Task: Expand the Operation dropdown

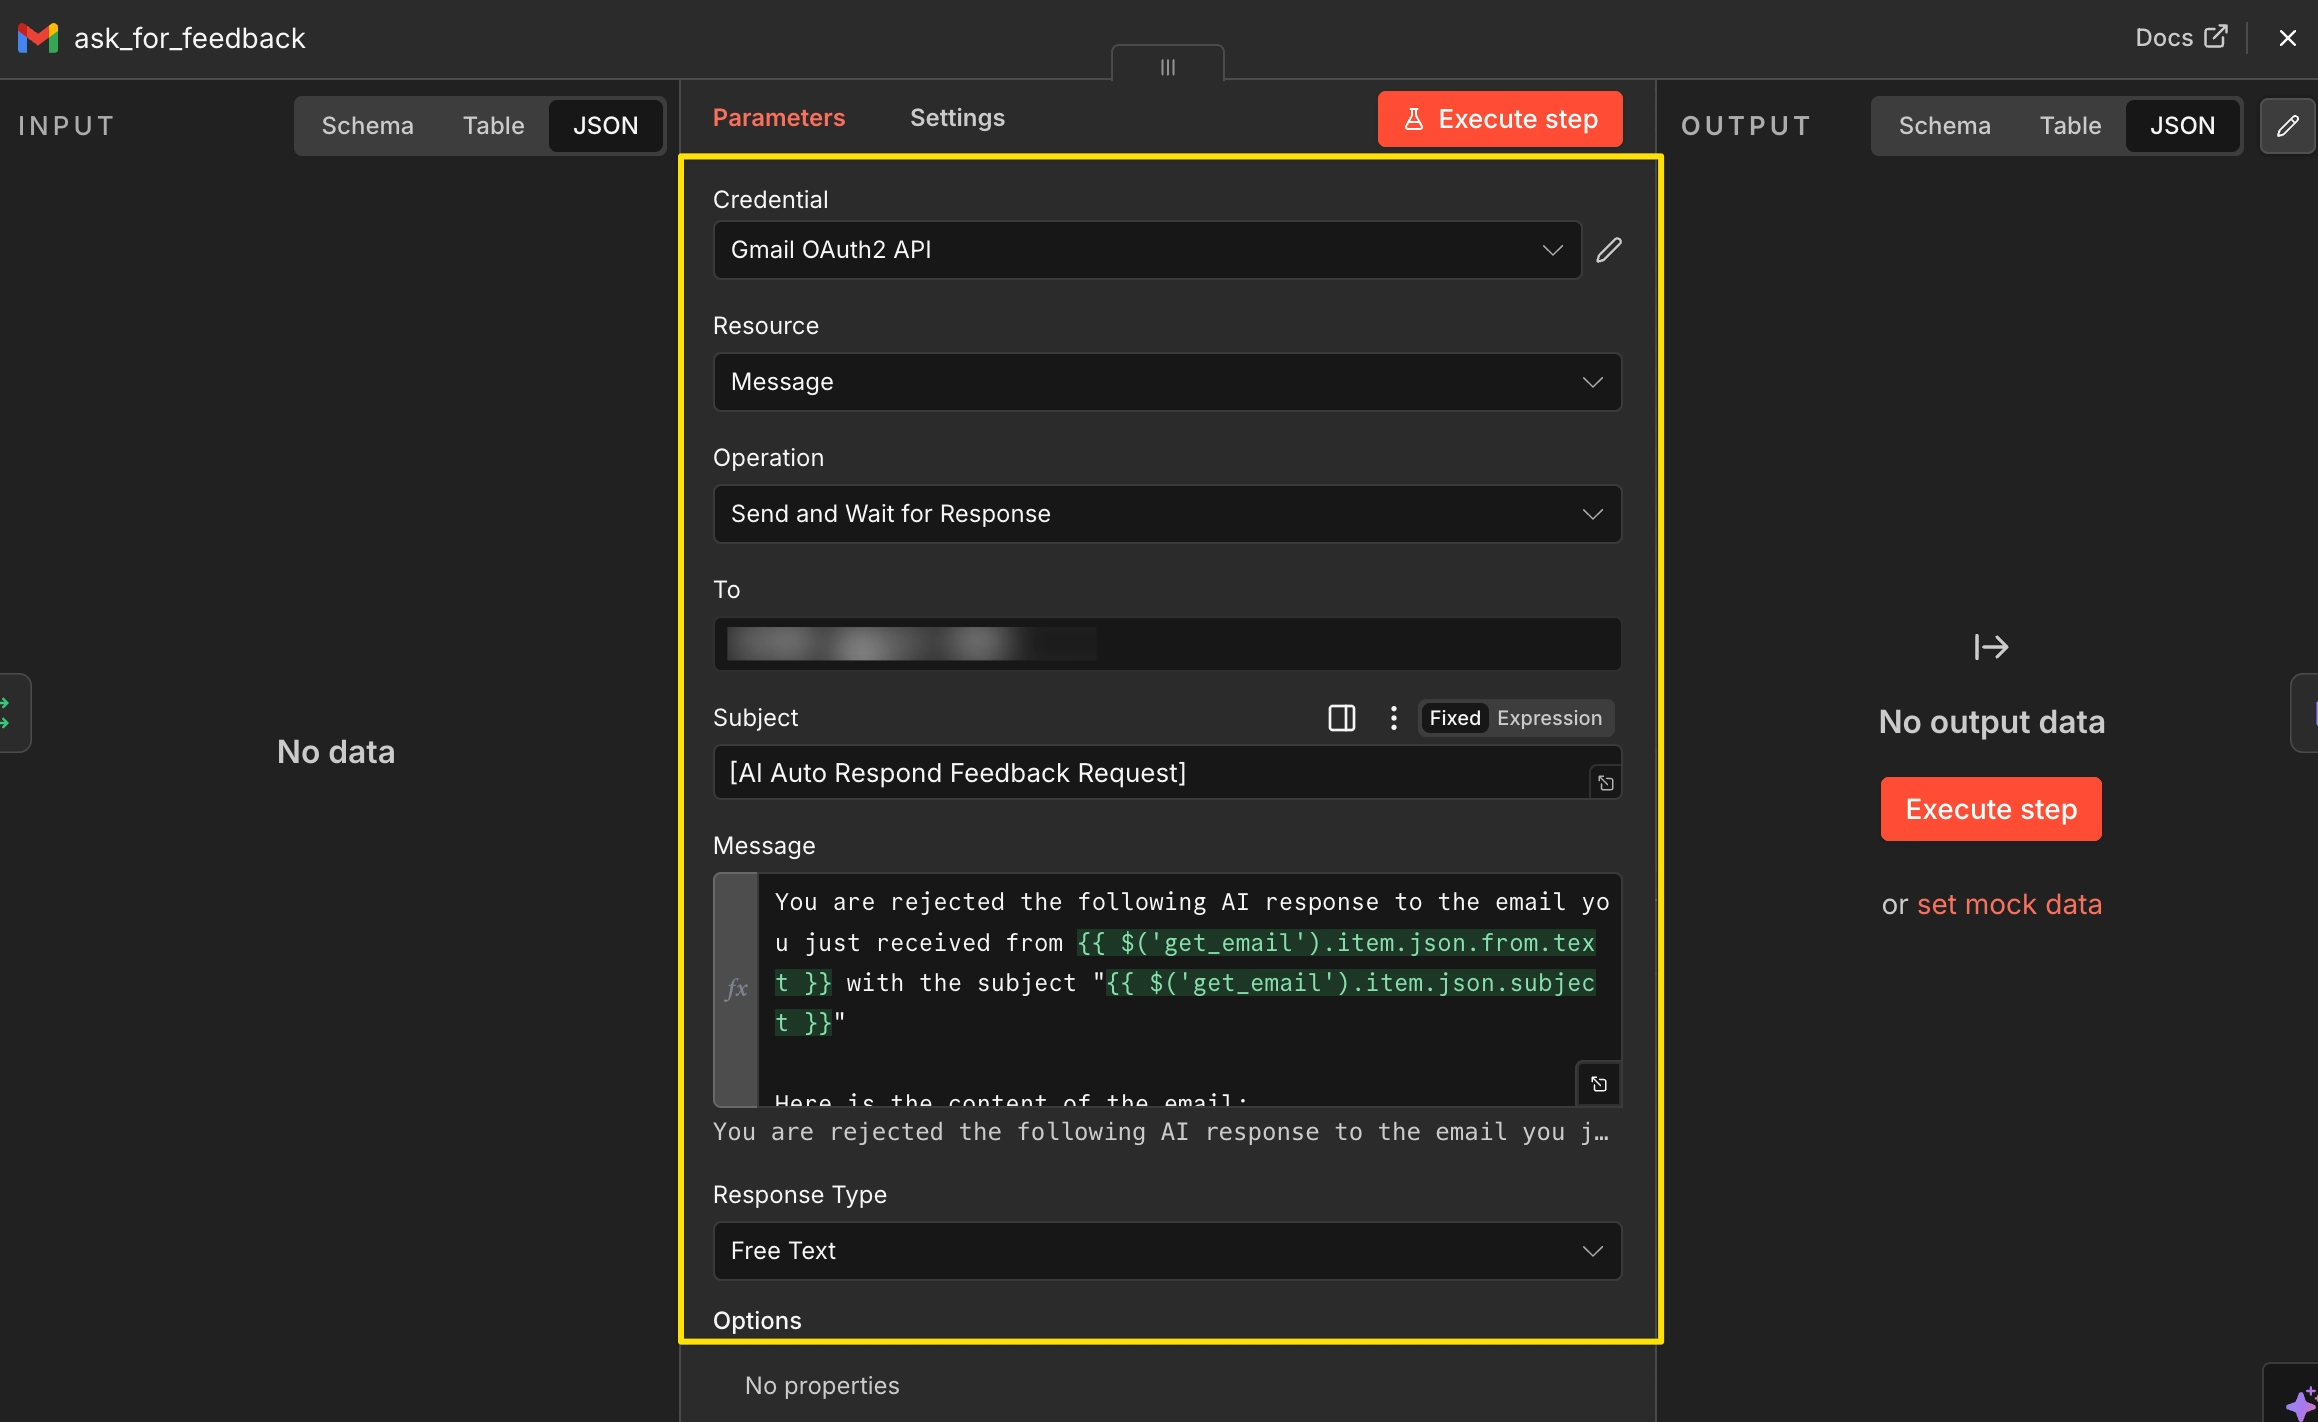Action: coord(1167,514)
